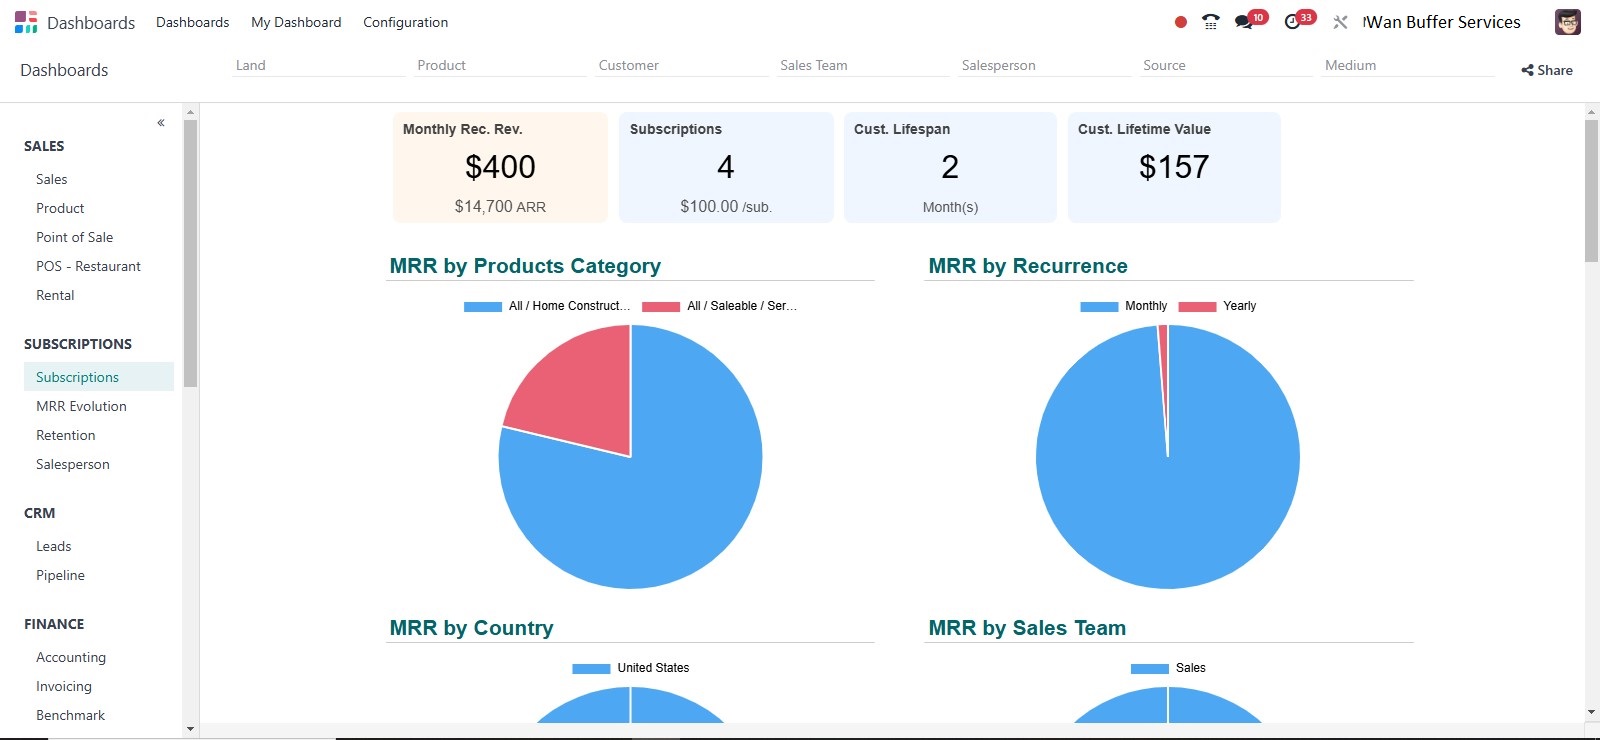Click the MRR by Sales Team heading
Screen dimensions: 1600x740
point(1027,628)
